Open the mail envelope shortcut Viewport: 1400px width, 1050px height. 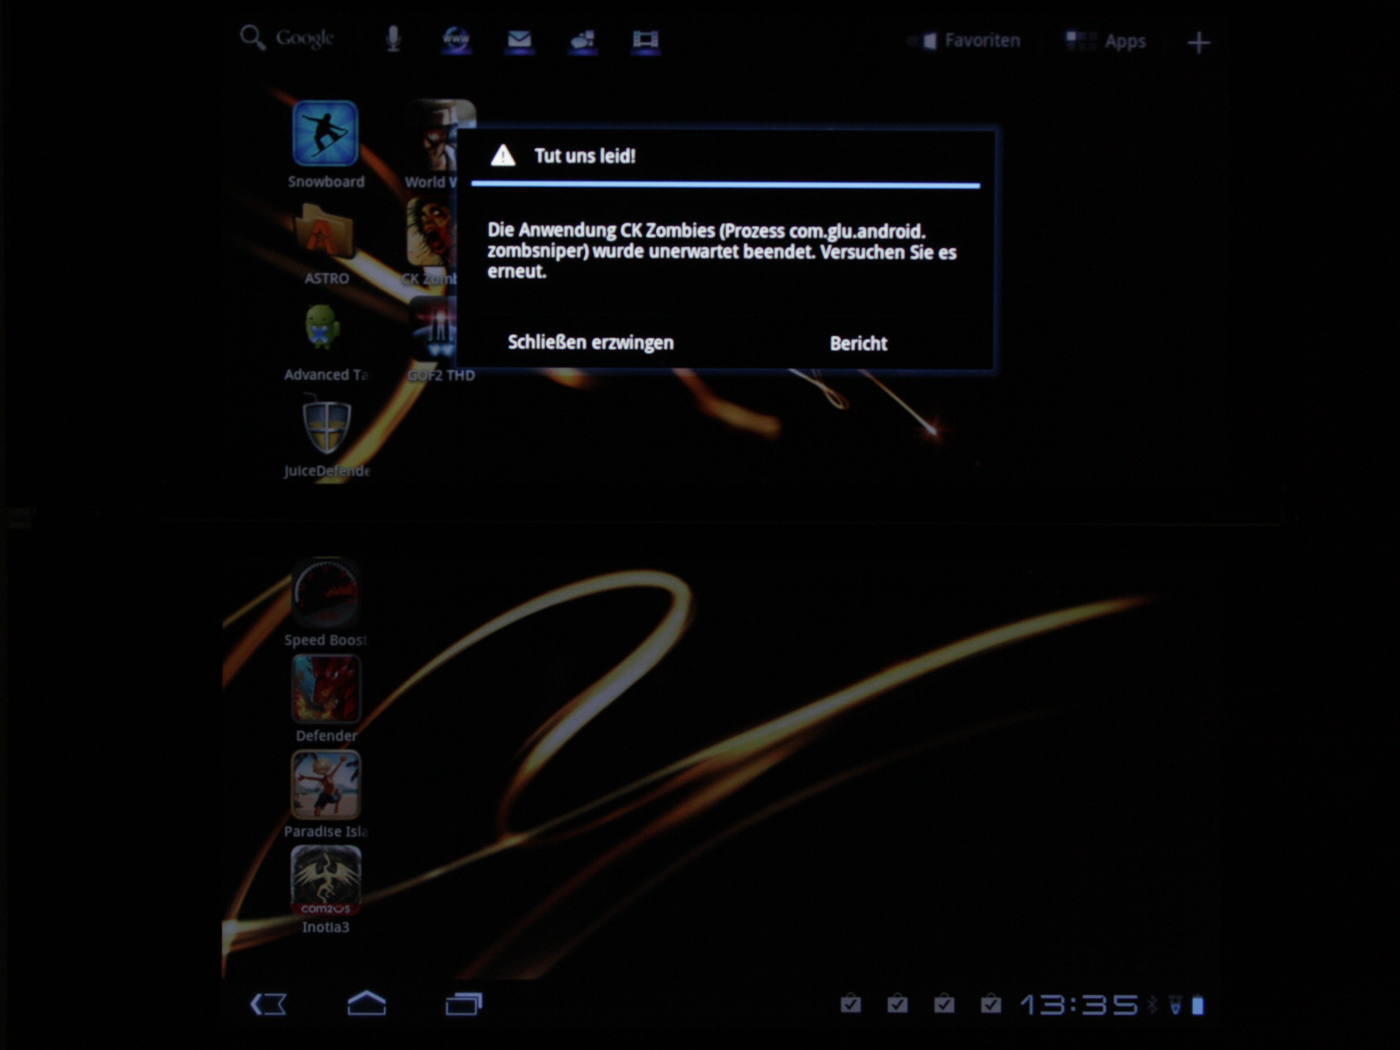[519, 40]
